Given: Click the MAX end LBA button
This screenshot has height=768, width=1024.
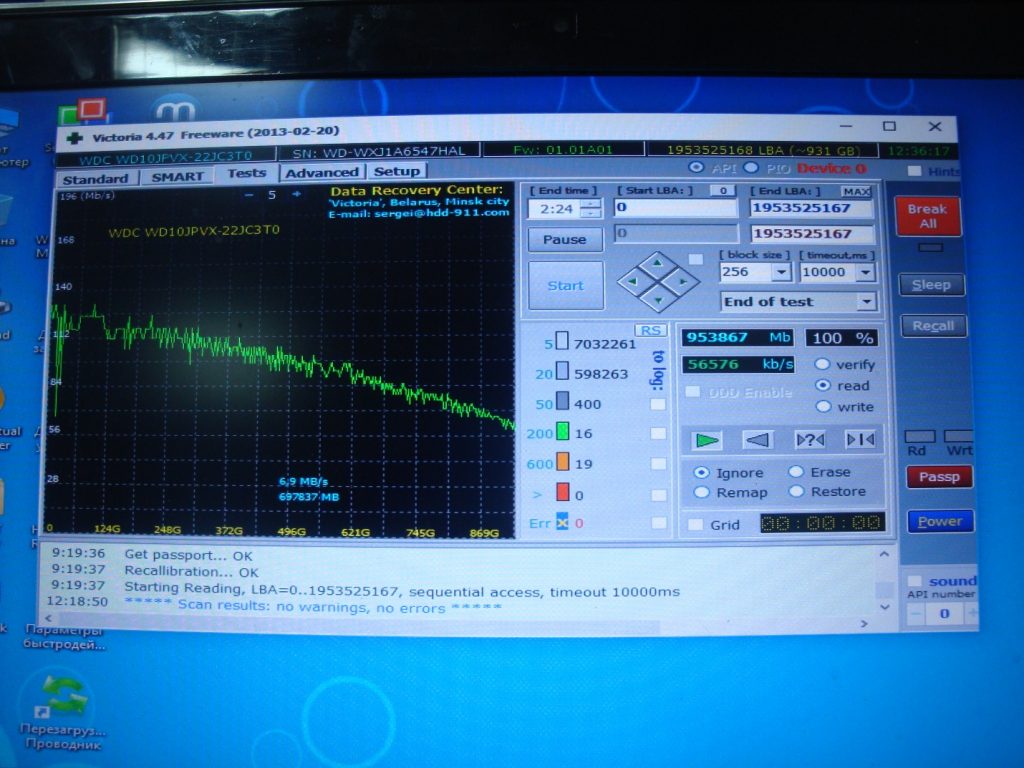Looking at the screenshot, I should (x=856, y=191).
